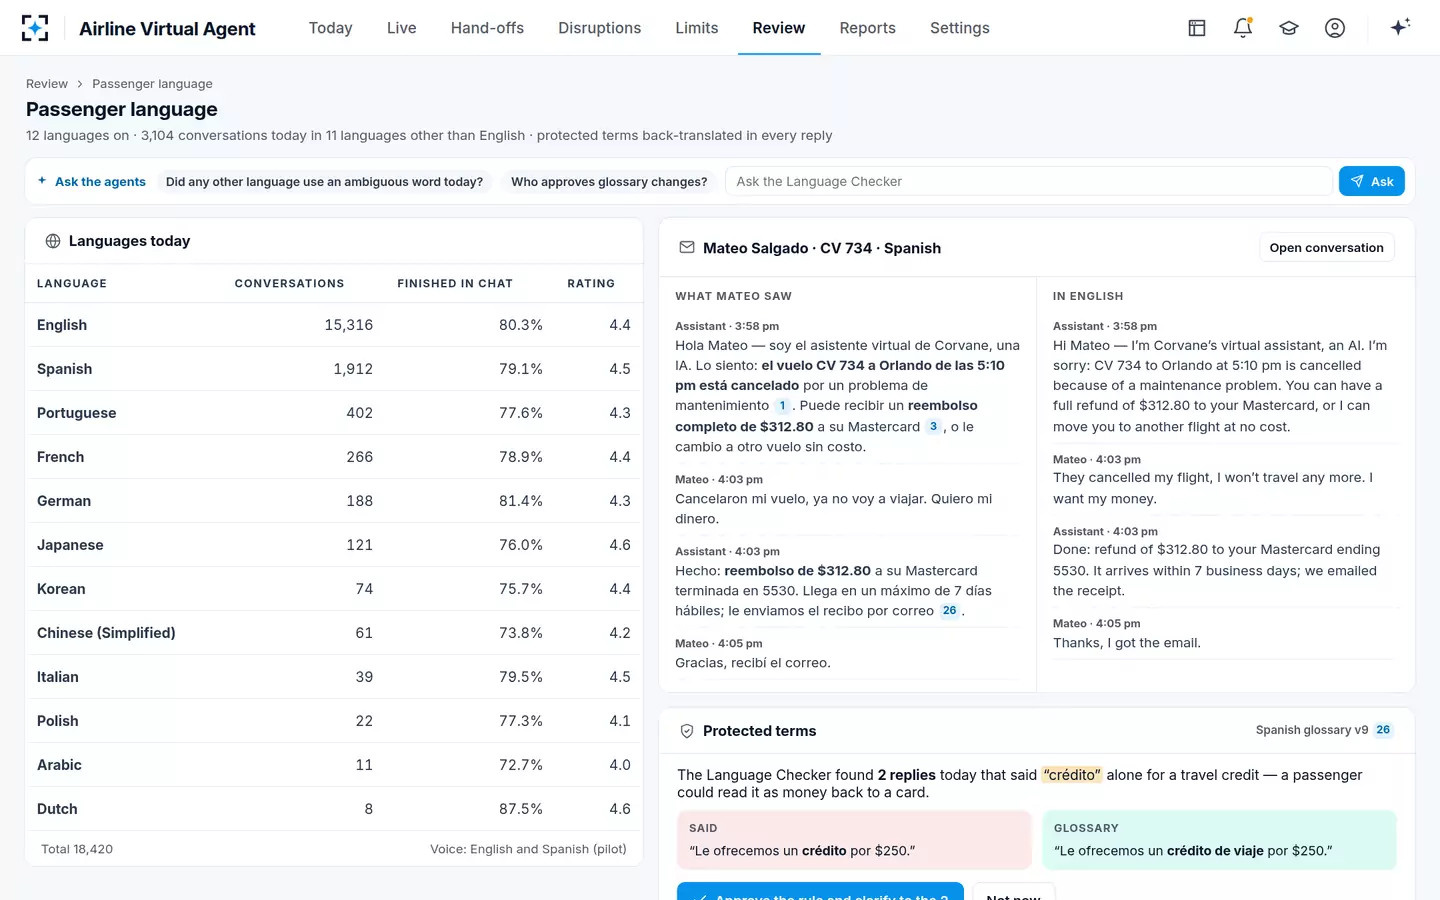Screen dimensions: 1440x900
Task: Click the shield icon beside Protected terms
Action: (687, 731)
